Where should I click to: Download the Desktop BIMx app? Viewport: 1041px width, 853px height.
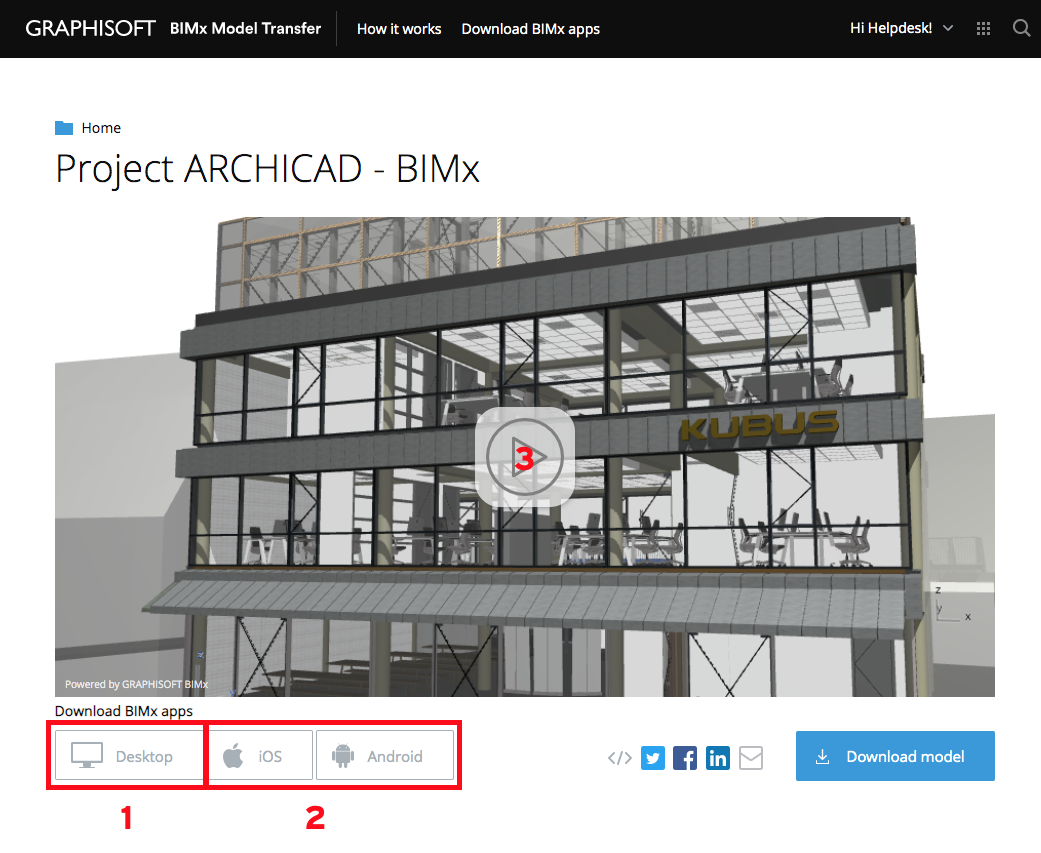(x=129, y=756)
